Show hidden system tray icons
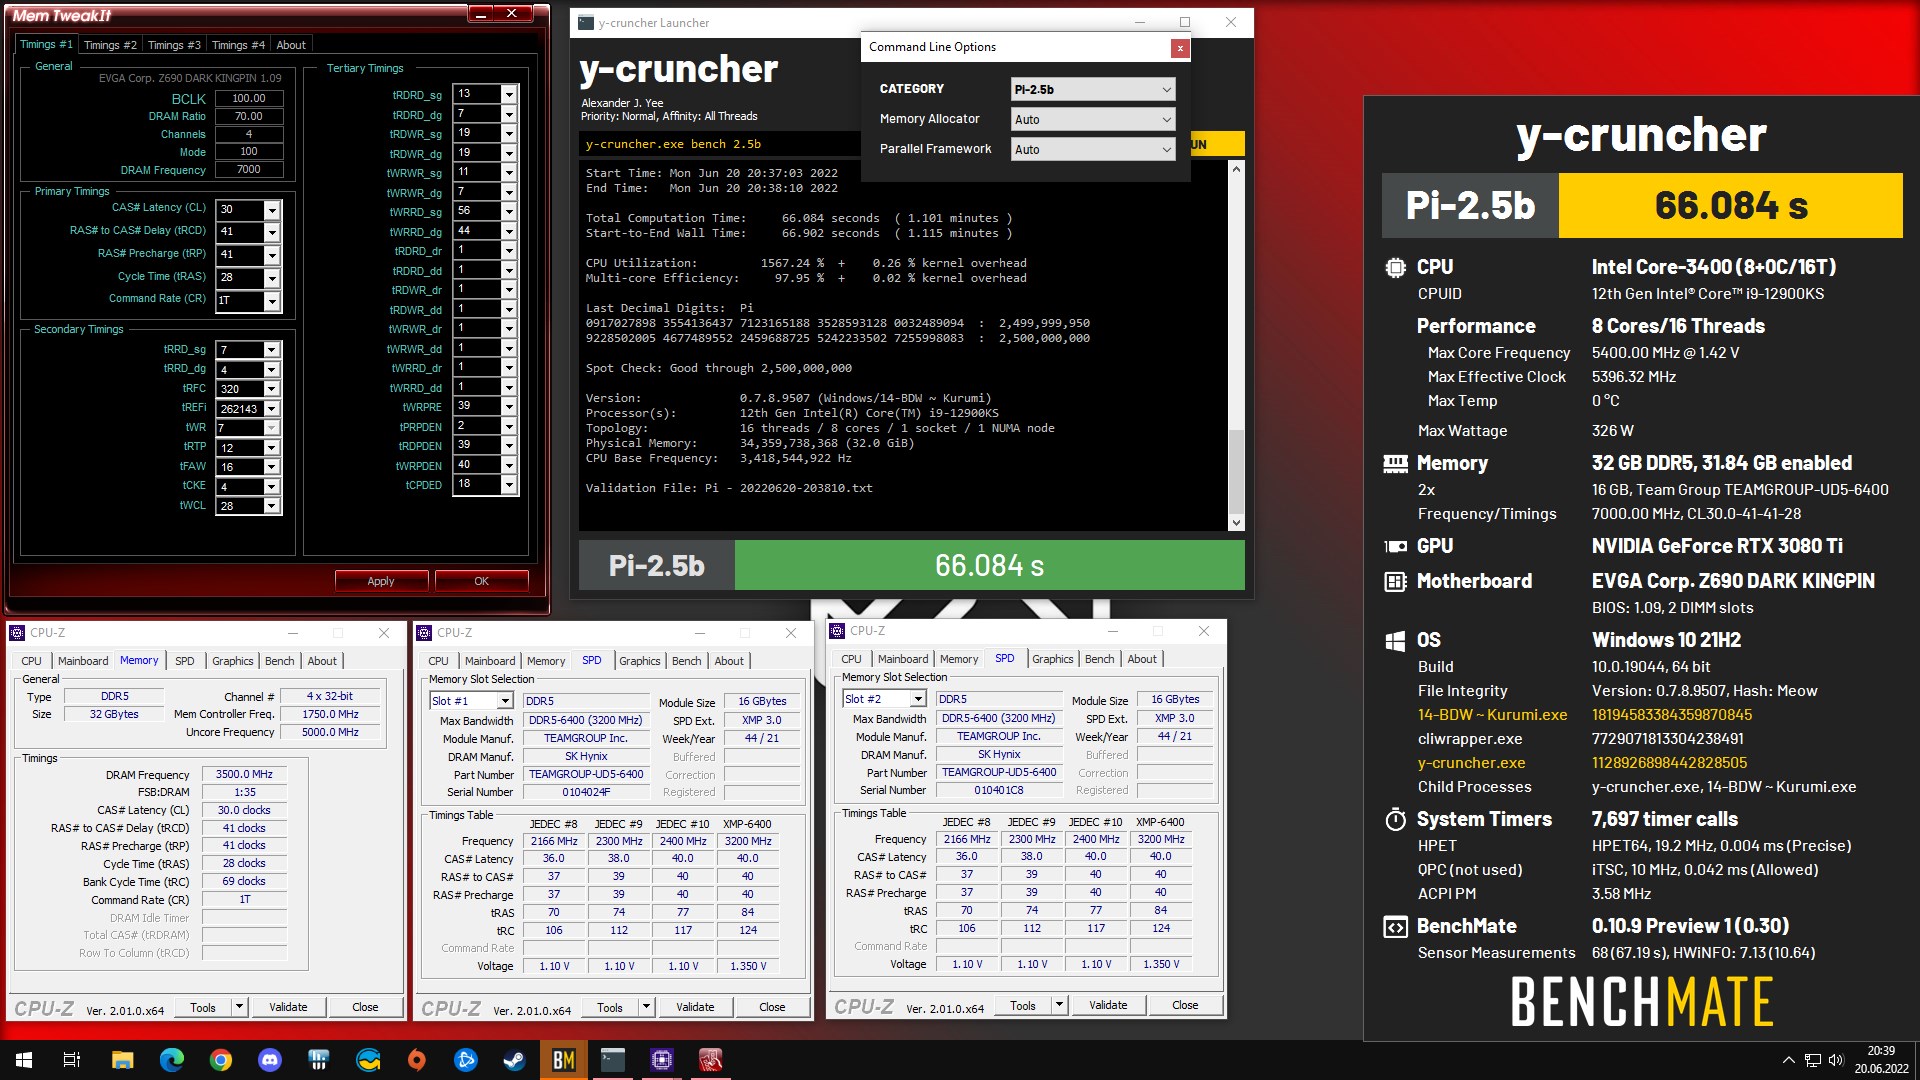The width and height of the screenshot is (1920, 1080). (1788, 1060)
